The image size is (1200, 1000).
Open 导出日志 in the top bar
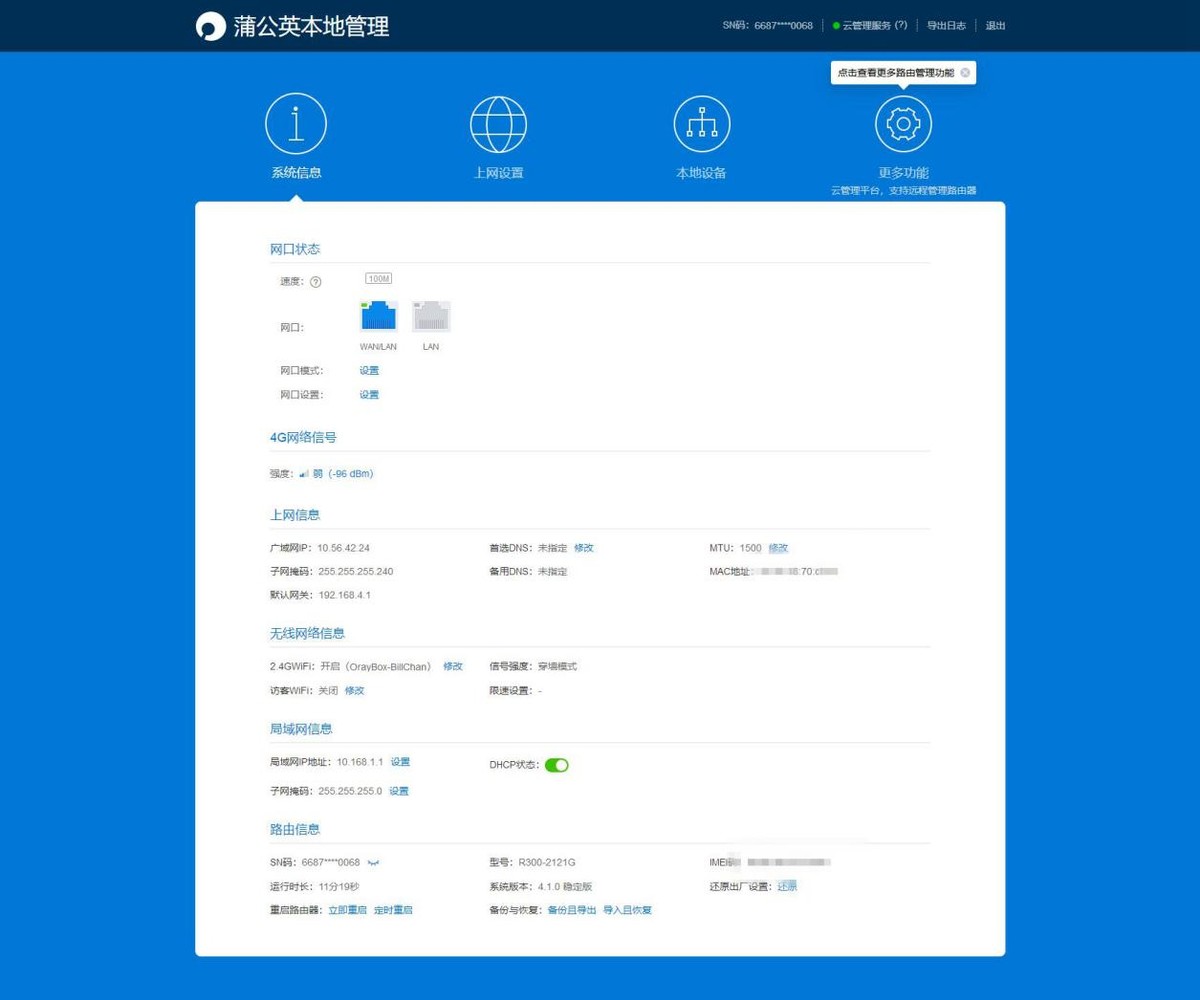[x=946, y=25]
